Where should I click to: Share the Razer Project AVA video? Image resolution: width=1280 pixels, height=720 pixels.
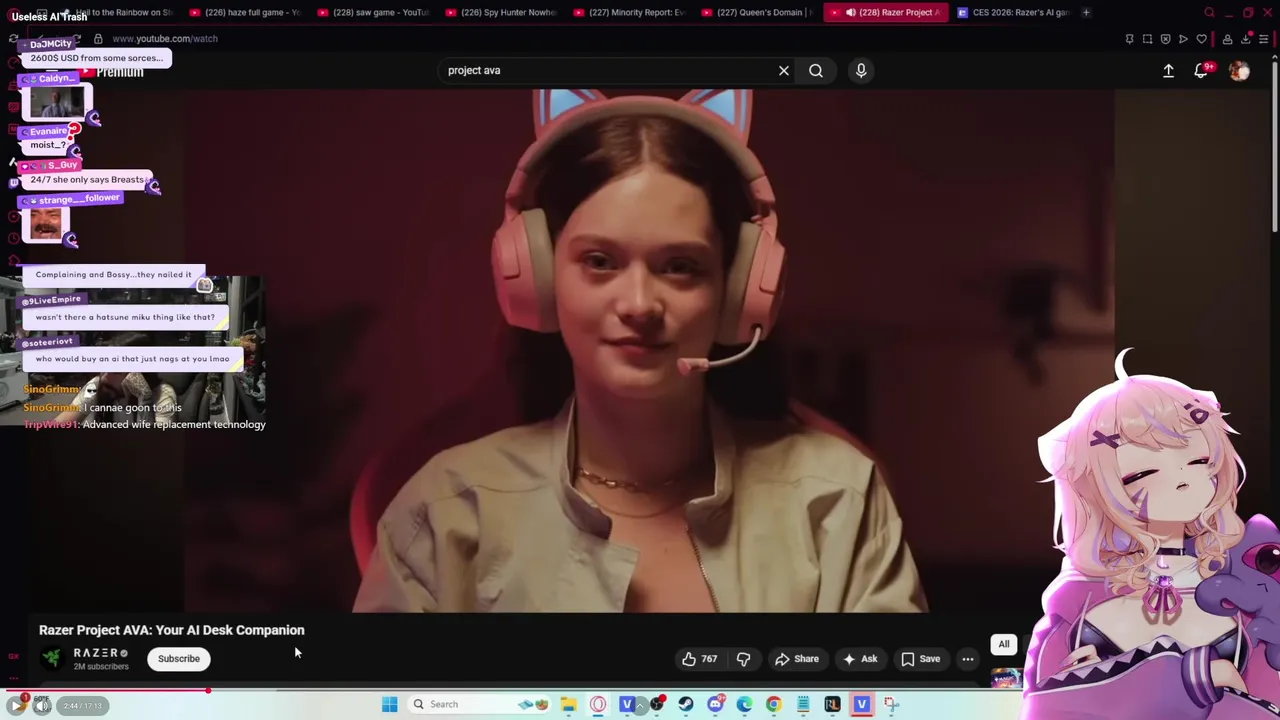(797, 659)
